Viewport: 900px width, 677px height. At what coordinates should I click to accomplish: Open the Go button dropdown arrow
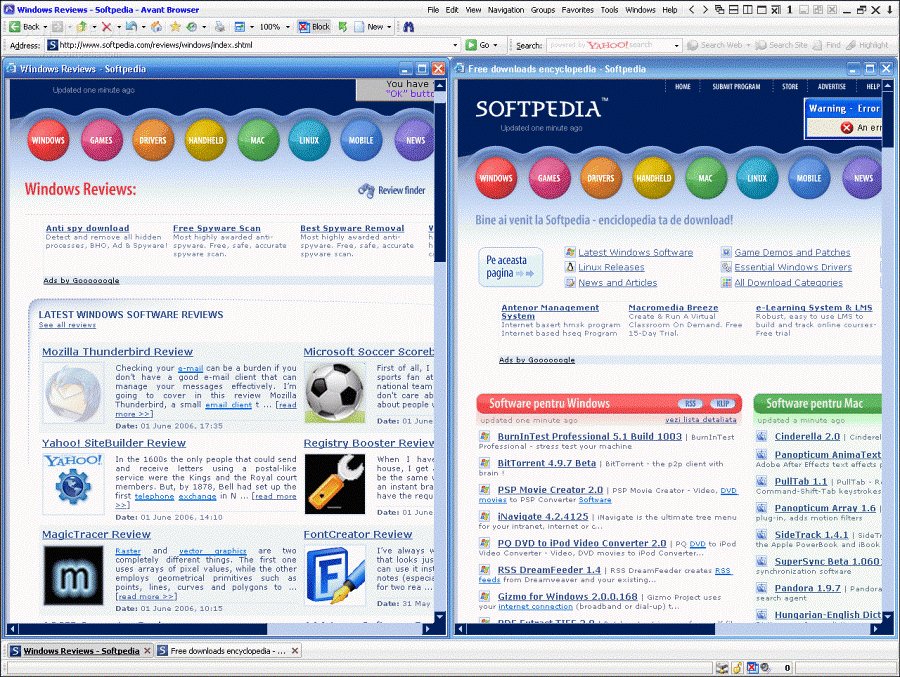tap(495, 45)
